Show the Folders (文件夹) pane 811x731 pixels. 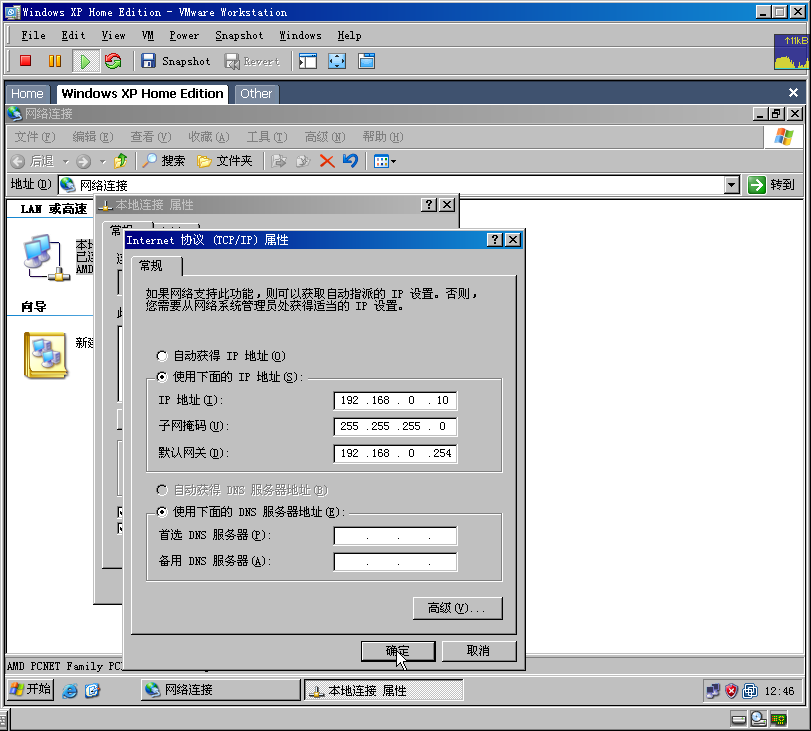coord(225,161)
